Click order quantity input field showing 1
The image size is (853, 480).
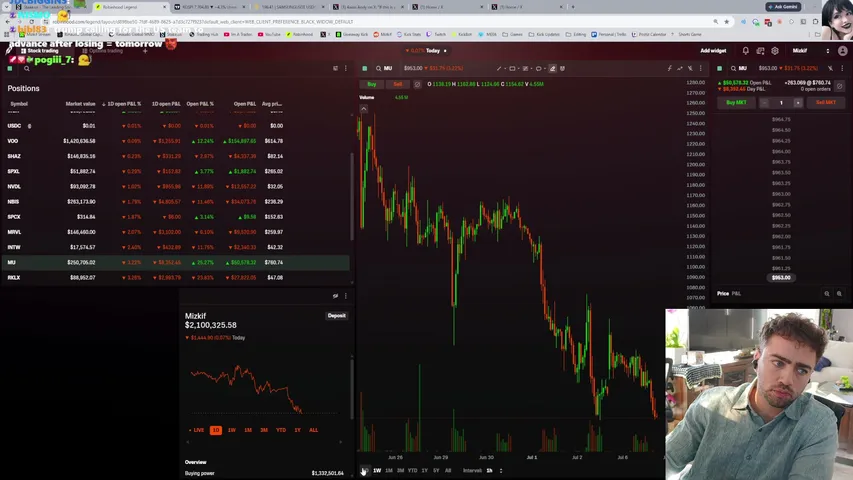781,103
